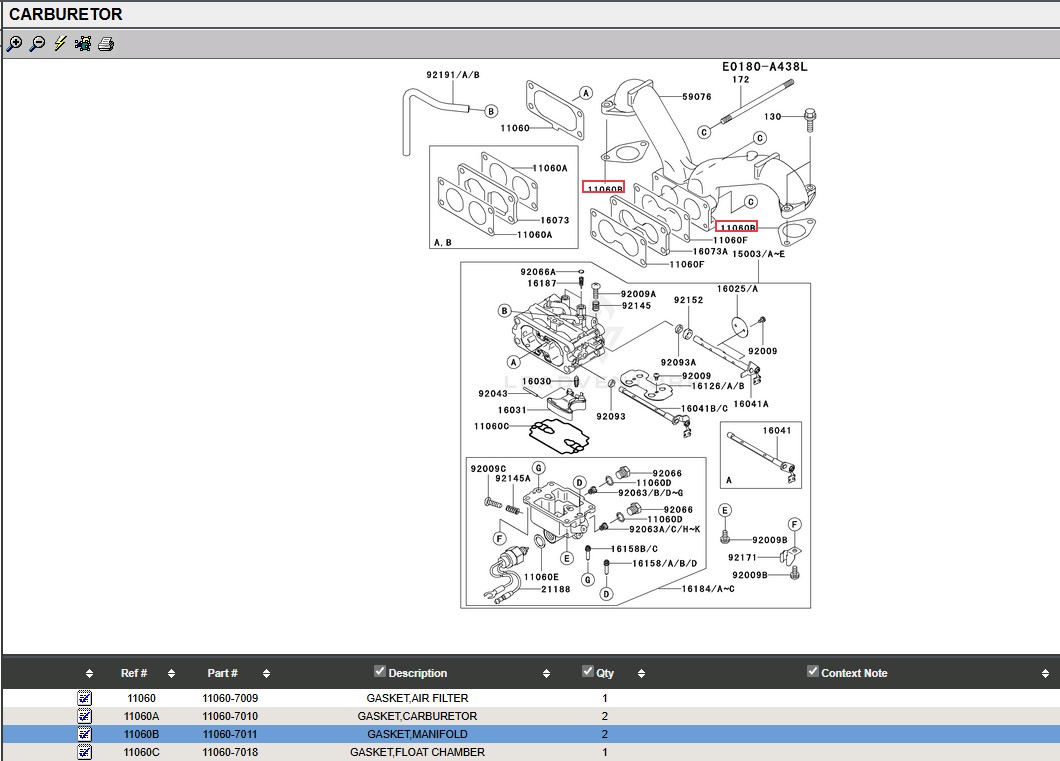Click the Part # column header
Screen dimensions: 1060x761
click(x=222, y=674)
